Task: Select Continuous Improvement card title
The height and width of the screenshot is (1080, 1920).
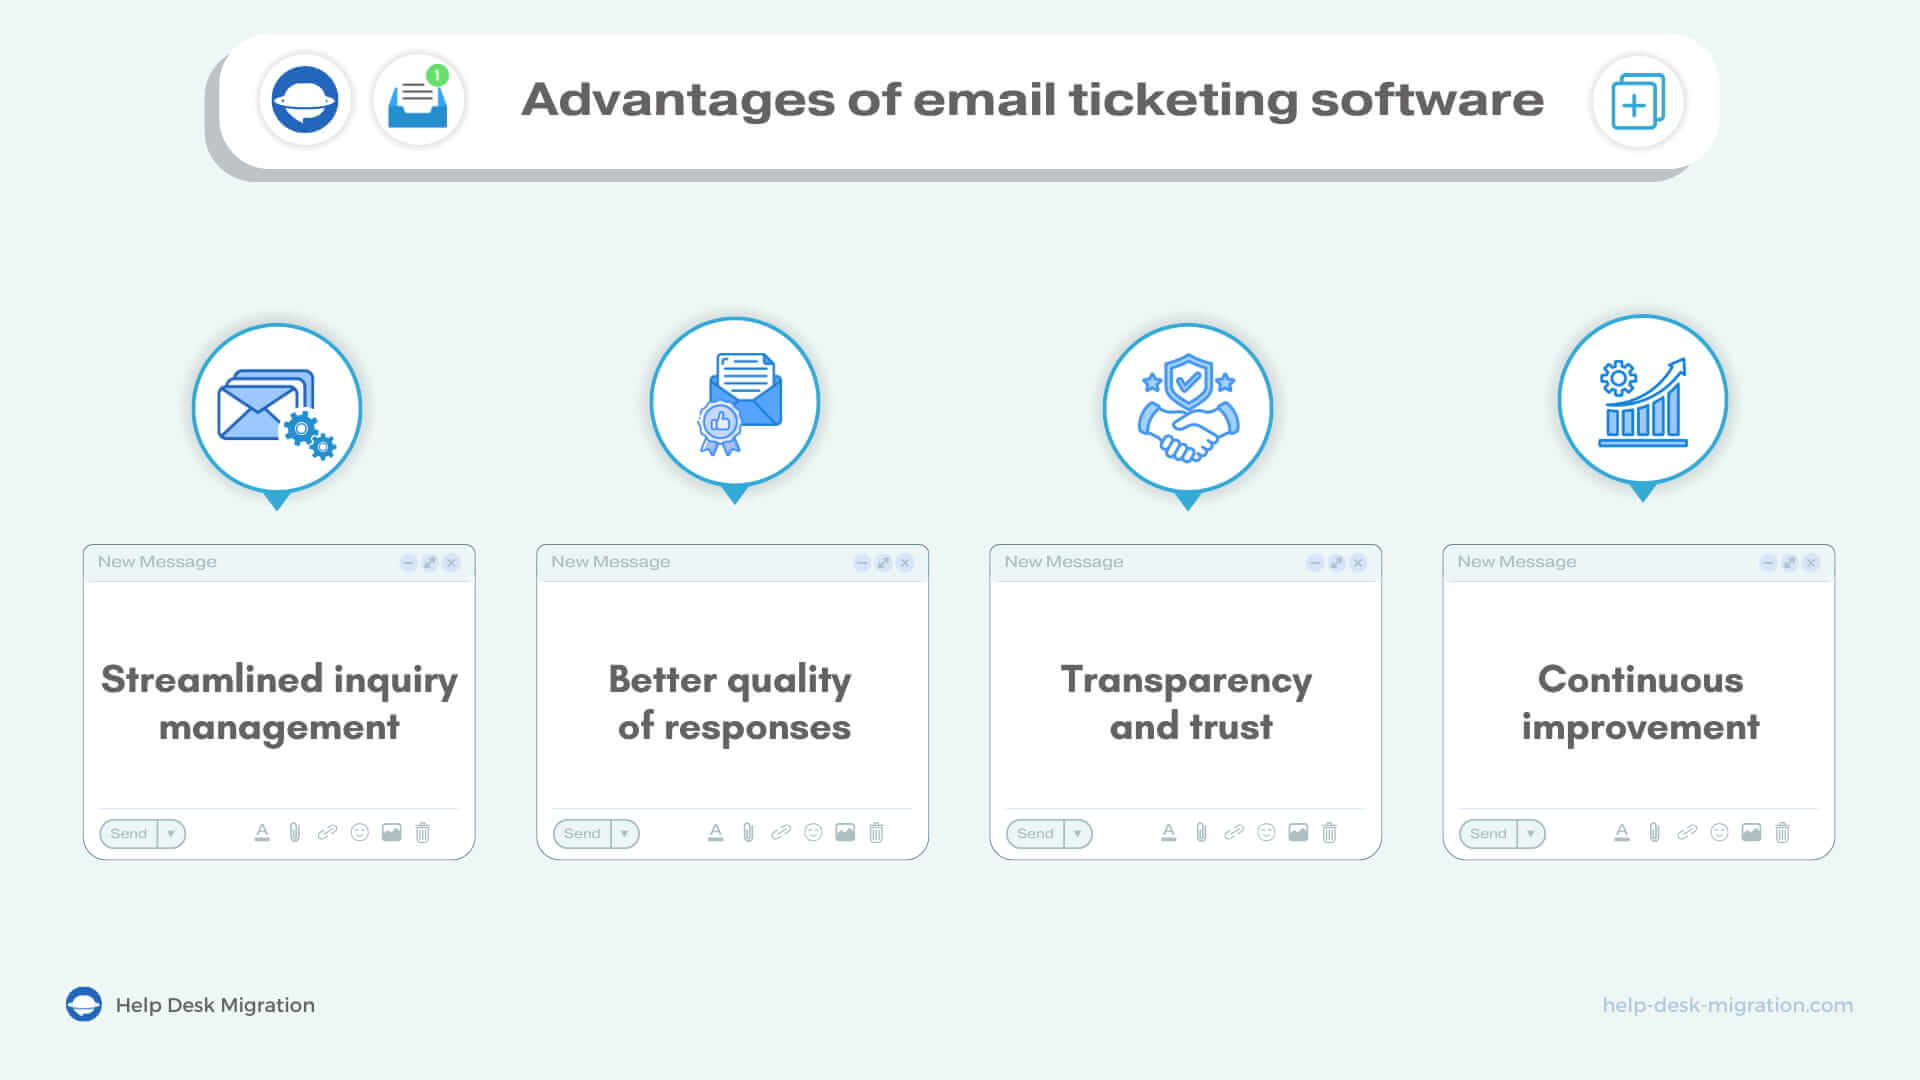Action: [1639, 702]
